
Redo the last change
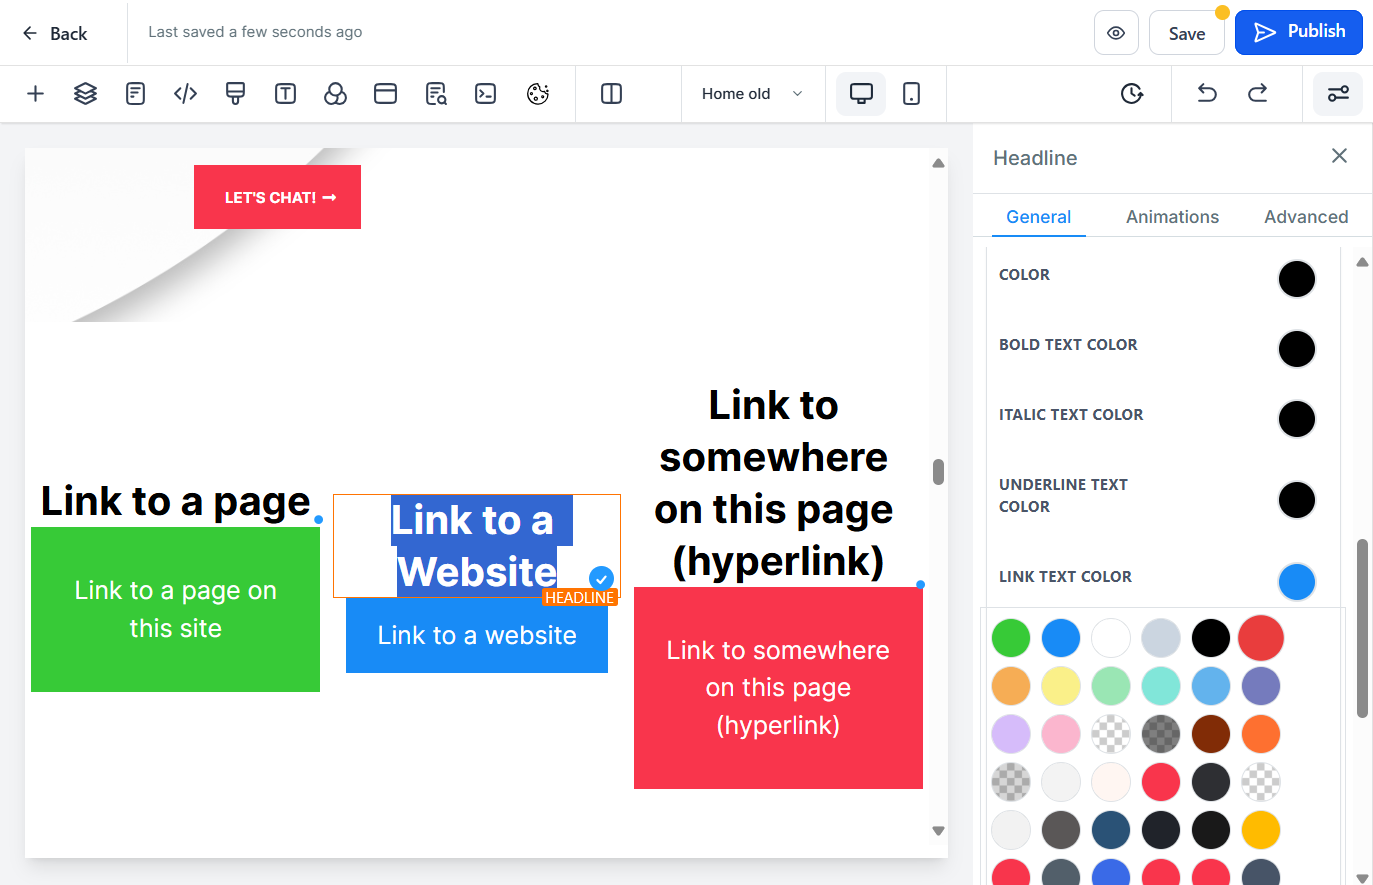pyautogui.click(x=1258, y=94)
